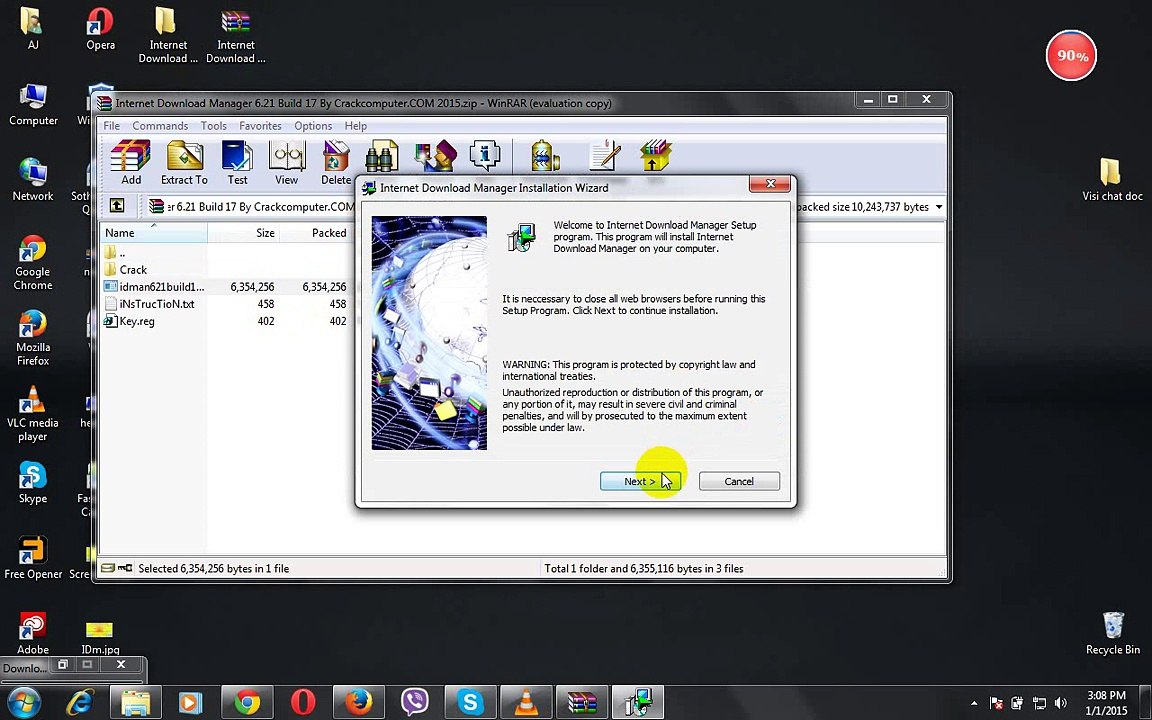The width and height of the screenshot is (1152, 720).
Task: Click the network tray icon
Action: [x=1039, y=703]
